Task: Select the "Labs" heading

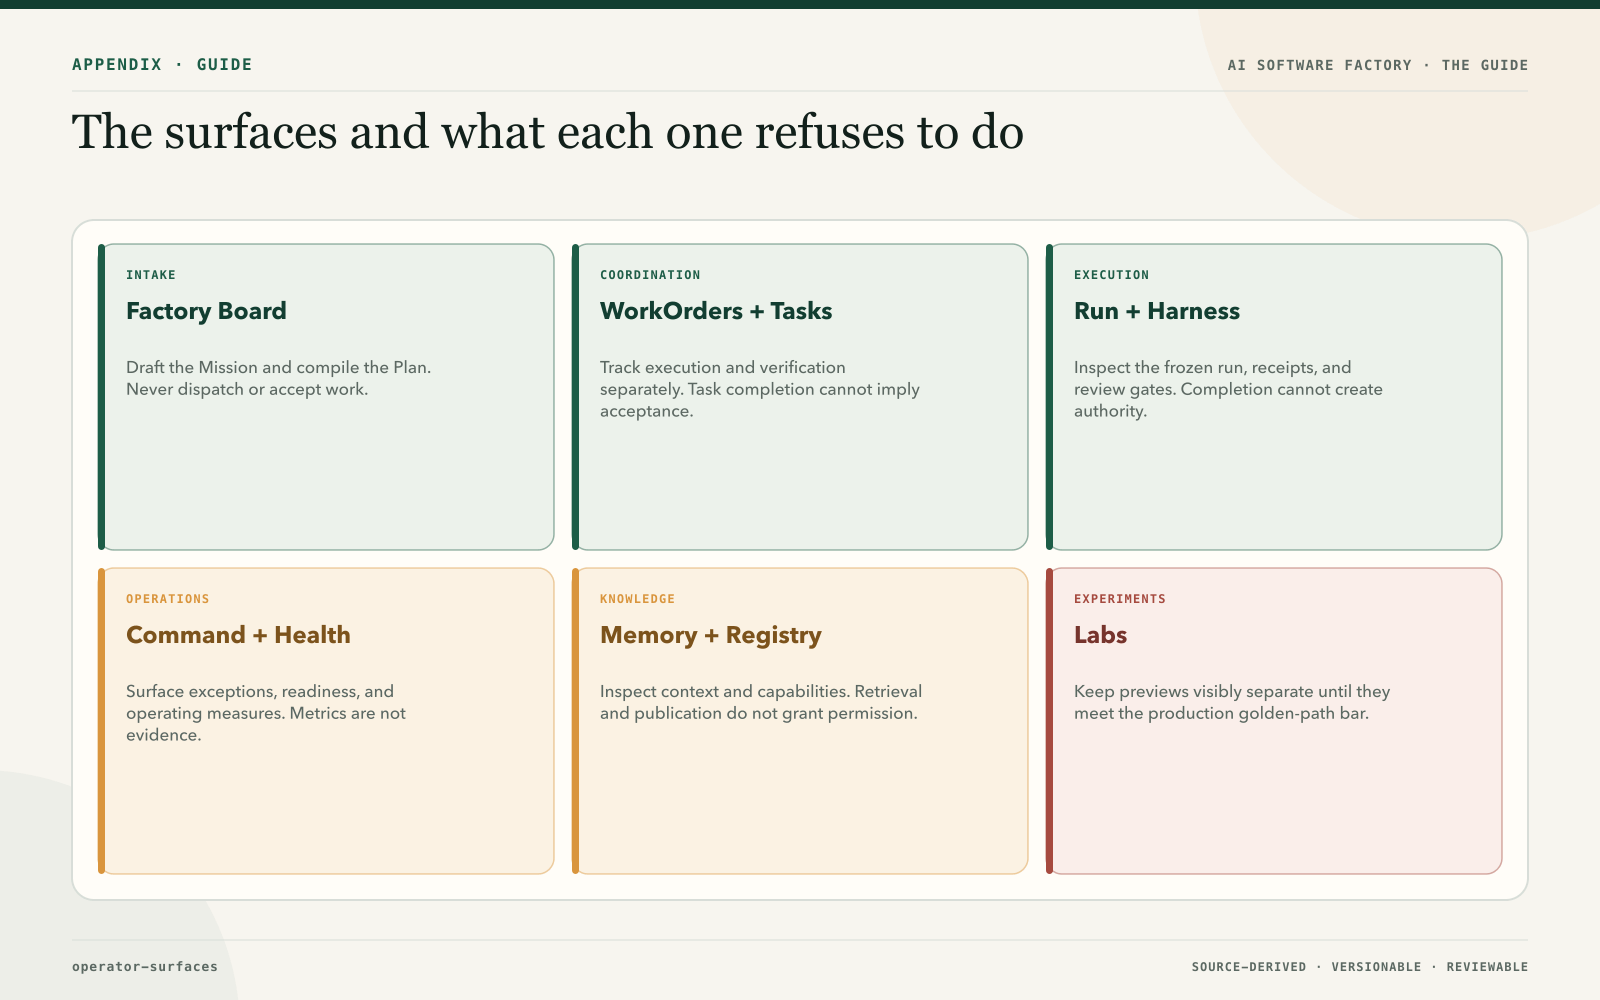Action: [x=1100, y=635]
